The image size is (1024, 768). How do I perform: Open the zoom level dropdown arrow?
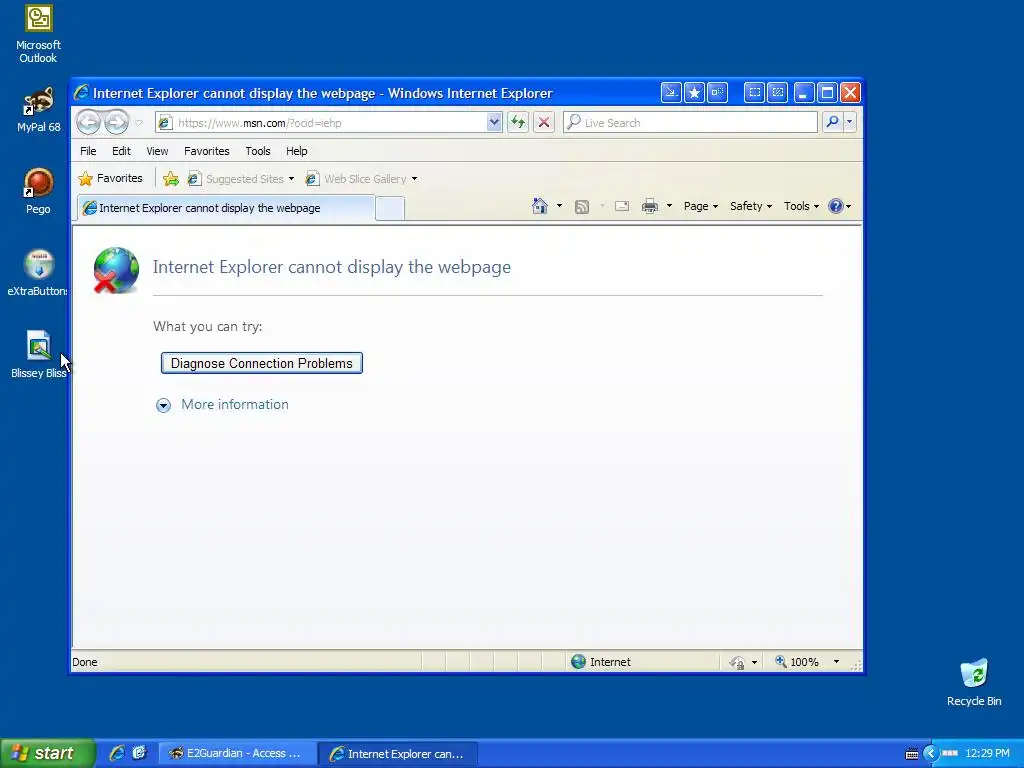click(836, 662)
